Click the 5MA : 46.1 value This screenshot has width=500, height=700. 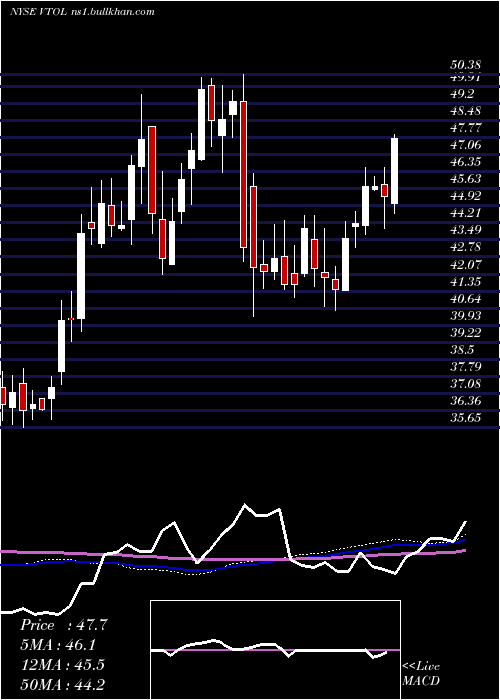pos(58,645)
